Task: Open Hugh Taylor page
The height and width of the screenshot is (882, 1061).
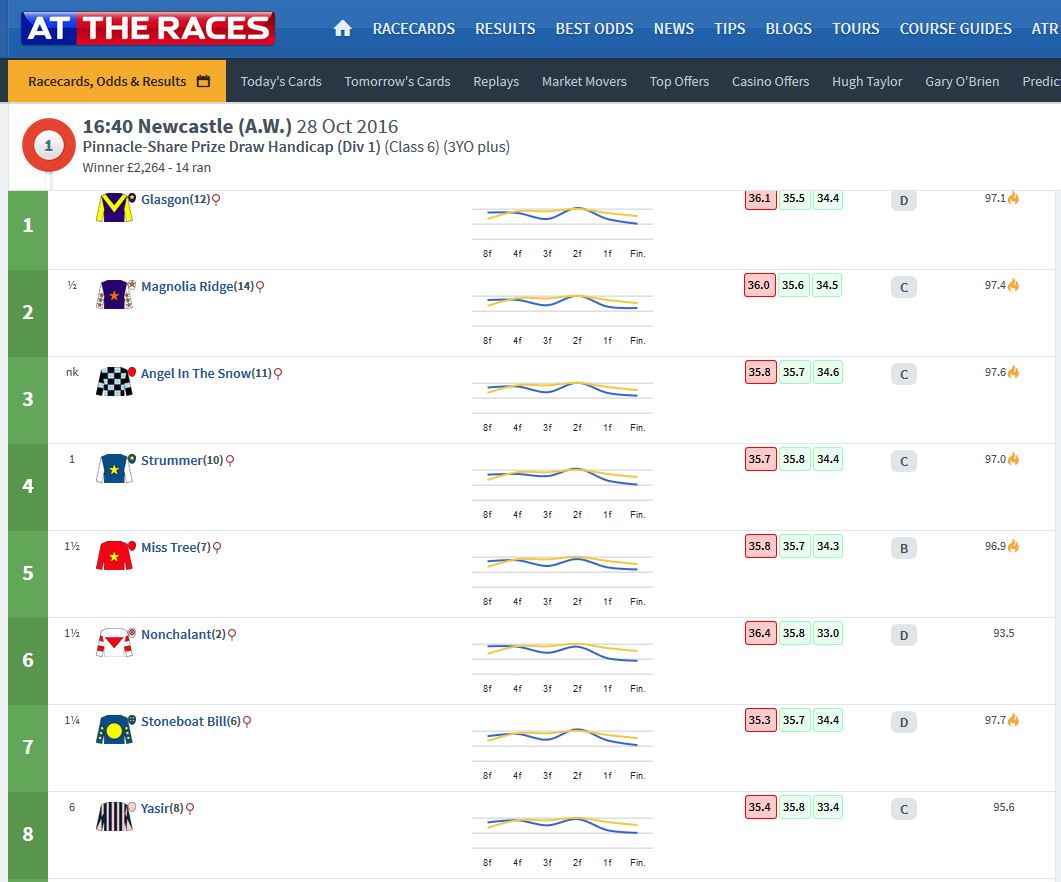Action: 867,81
